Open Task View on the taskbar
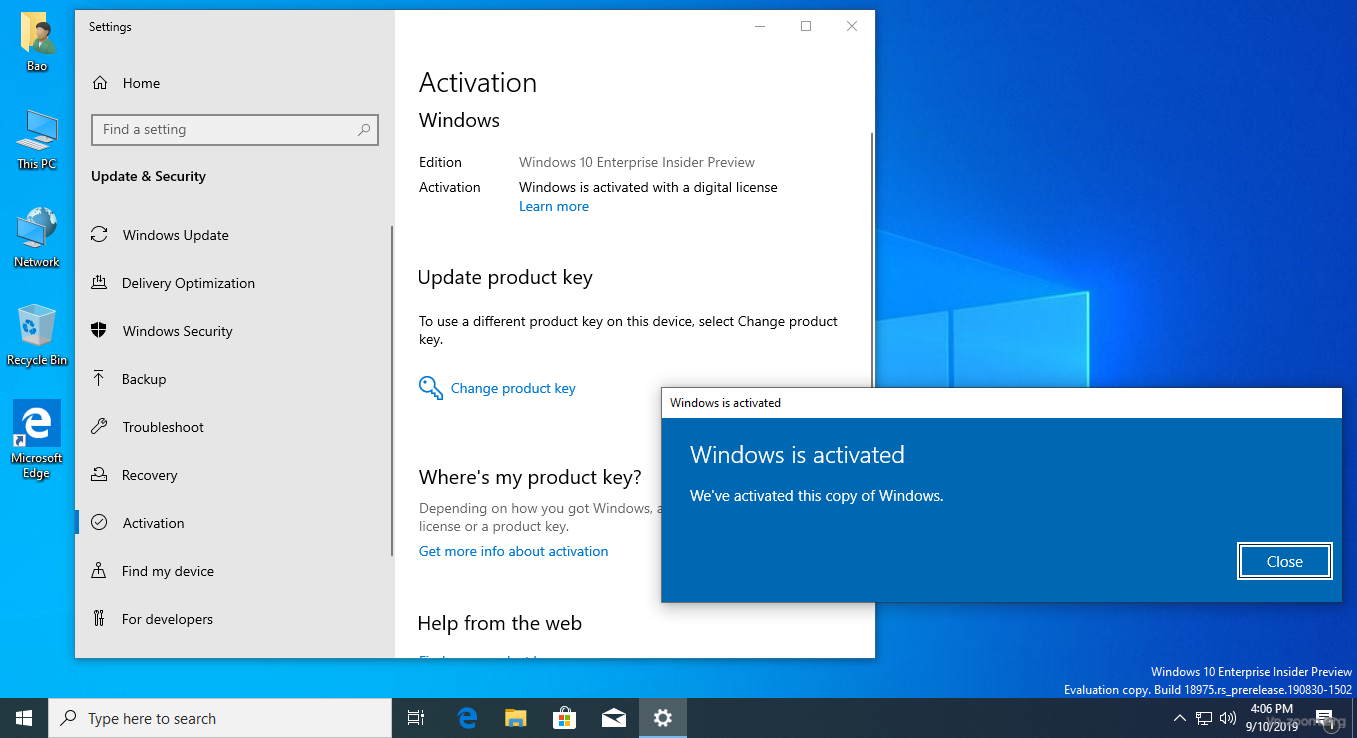This screenshot has height=738, width=1357. click(416, 718)
